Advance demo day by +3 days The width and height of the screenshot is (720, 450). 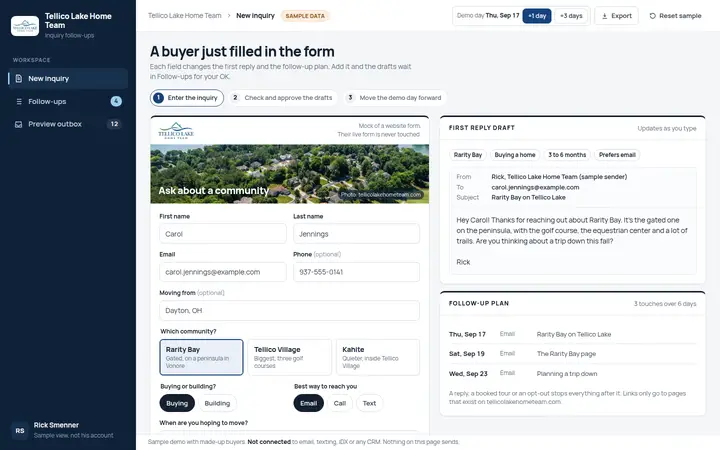pos(571,16)
